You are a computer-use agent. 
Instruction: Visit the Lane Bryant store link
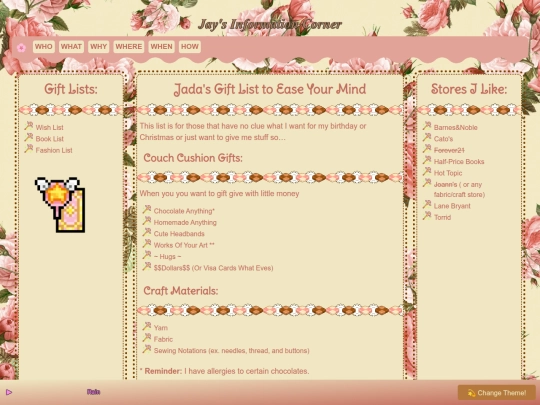point(452,206)
